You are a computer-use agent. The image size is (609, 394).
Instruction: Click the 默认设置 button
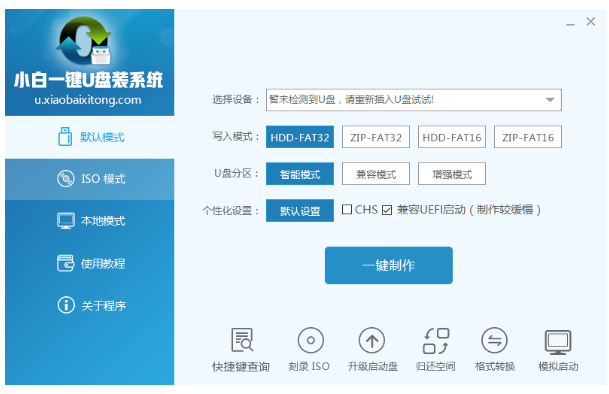click(x=300, y=211)
